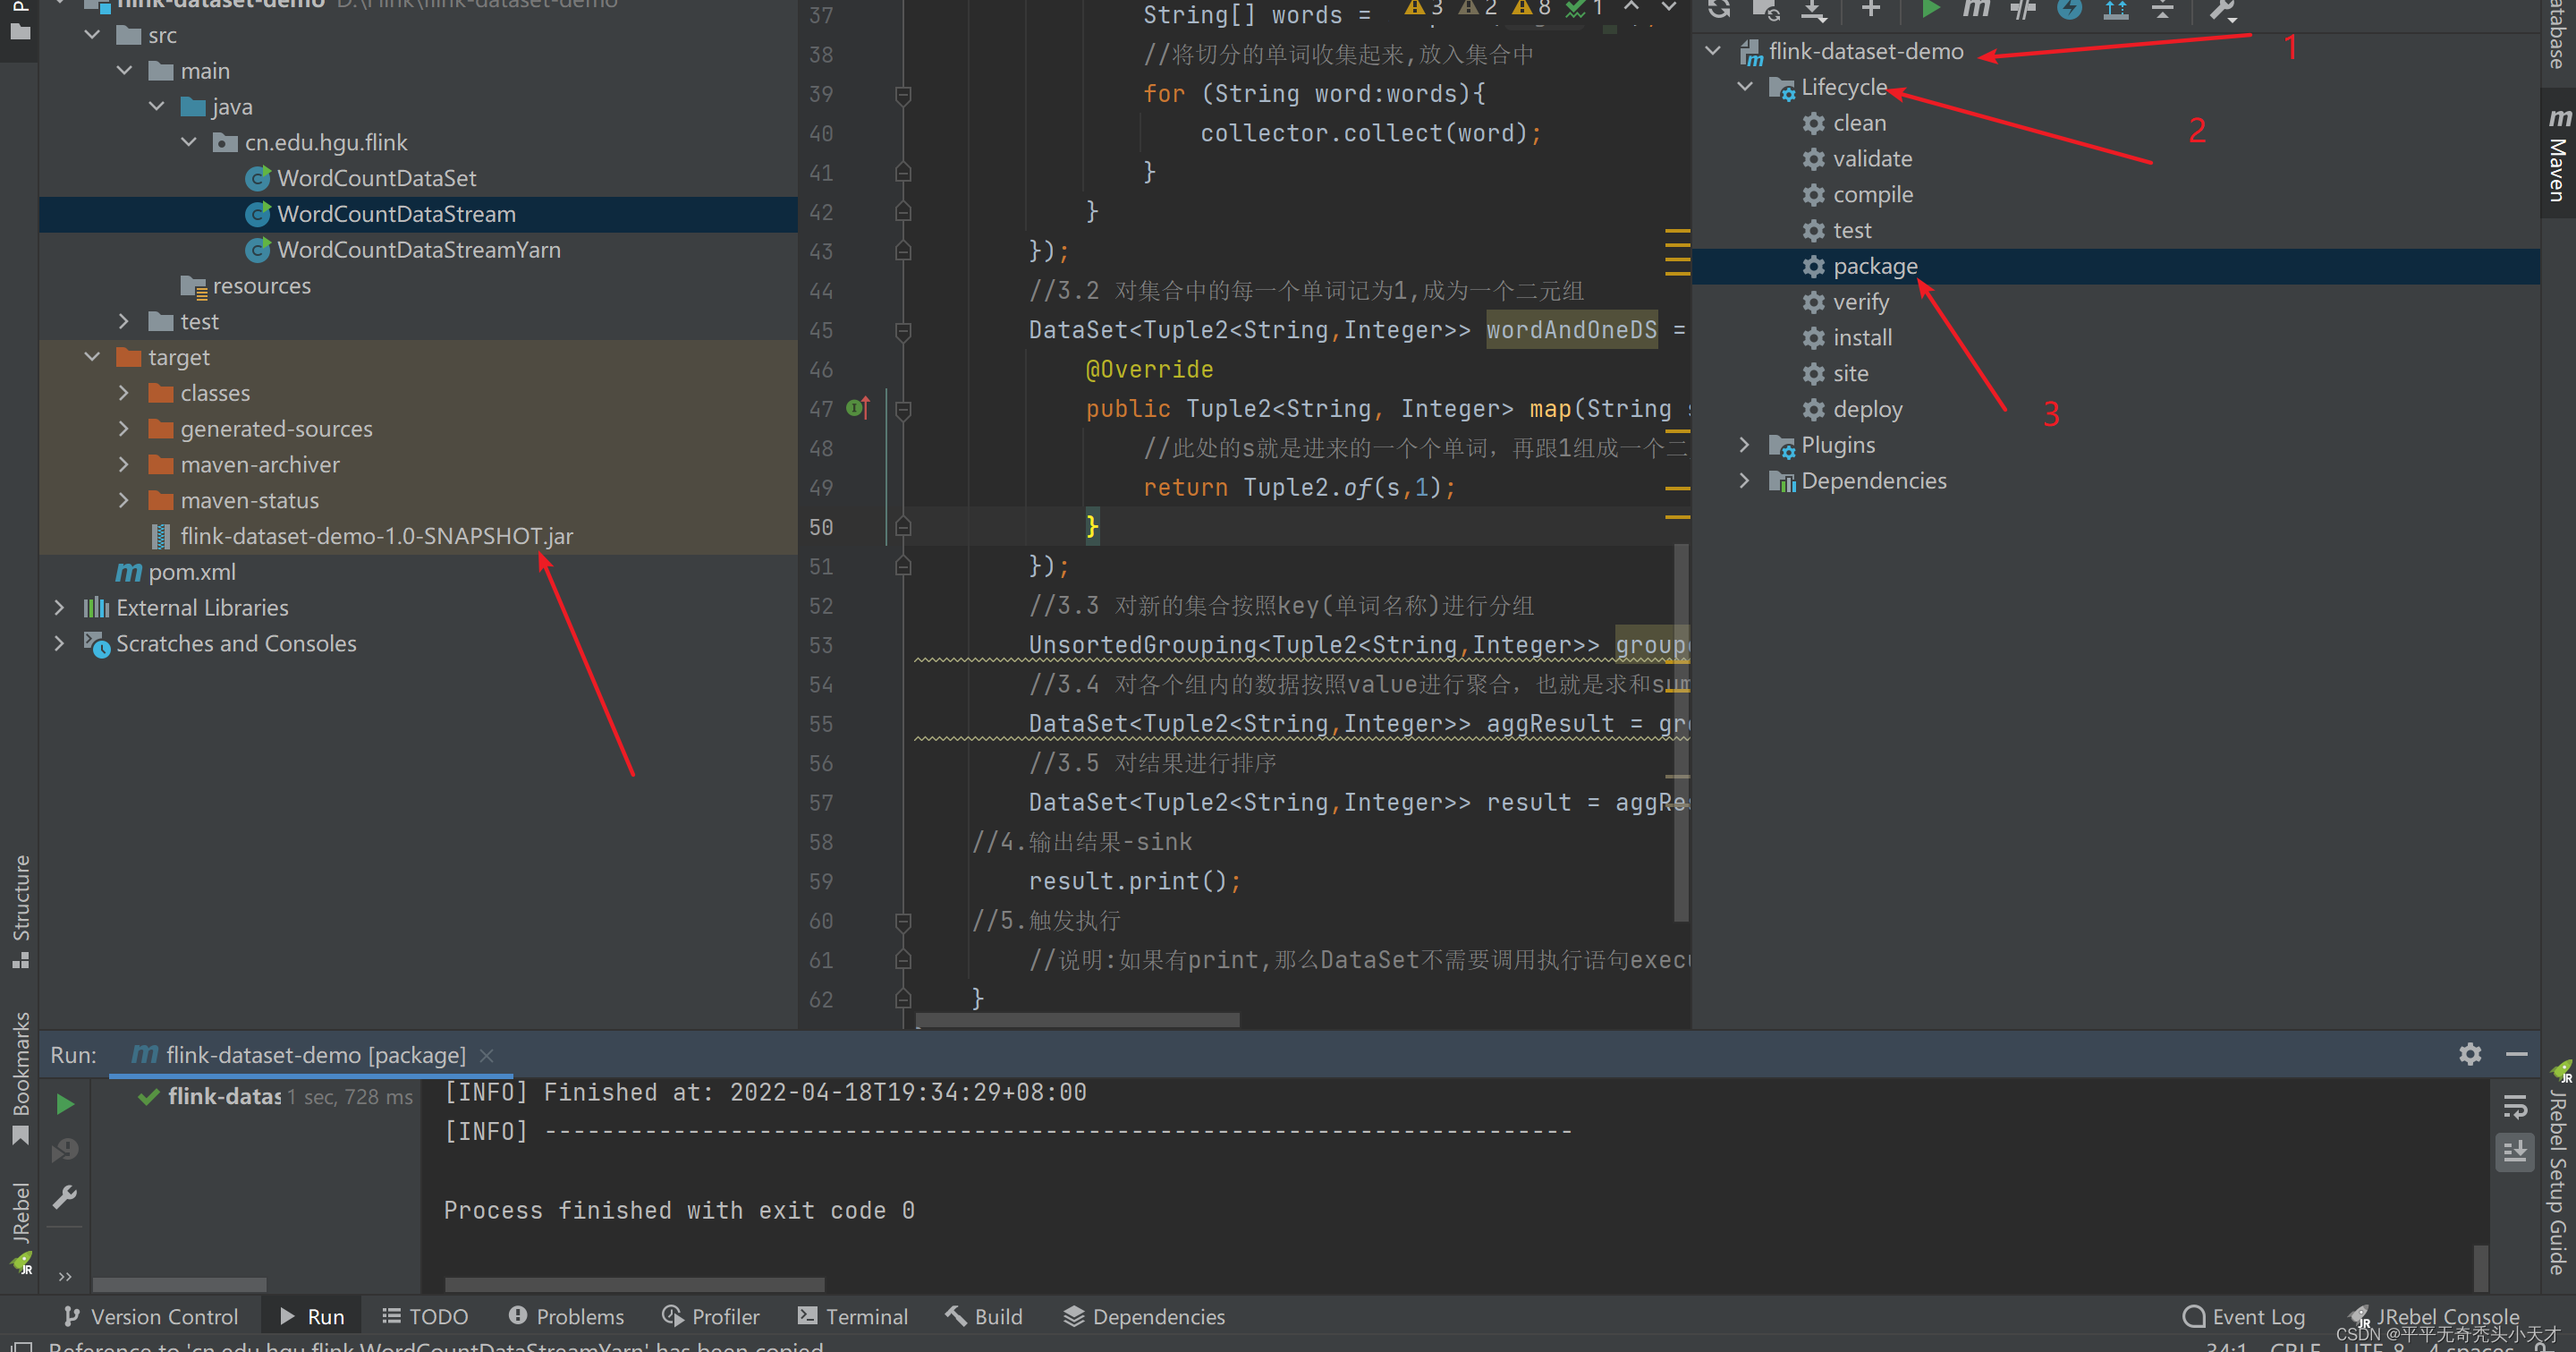
Task: Select the install lifecycle goal
Action: pyautogui.click(x=1861, y=338)
